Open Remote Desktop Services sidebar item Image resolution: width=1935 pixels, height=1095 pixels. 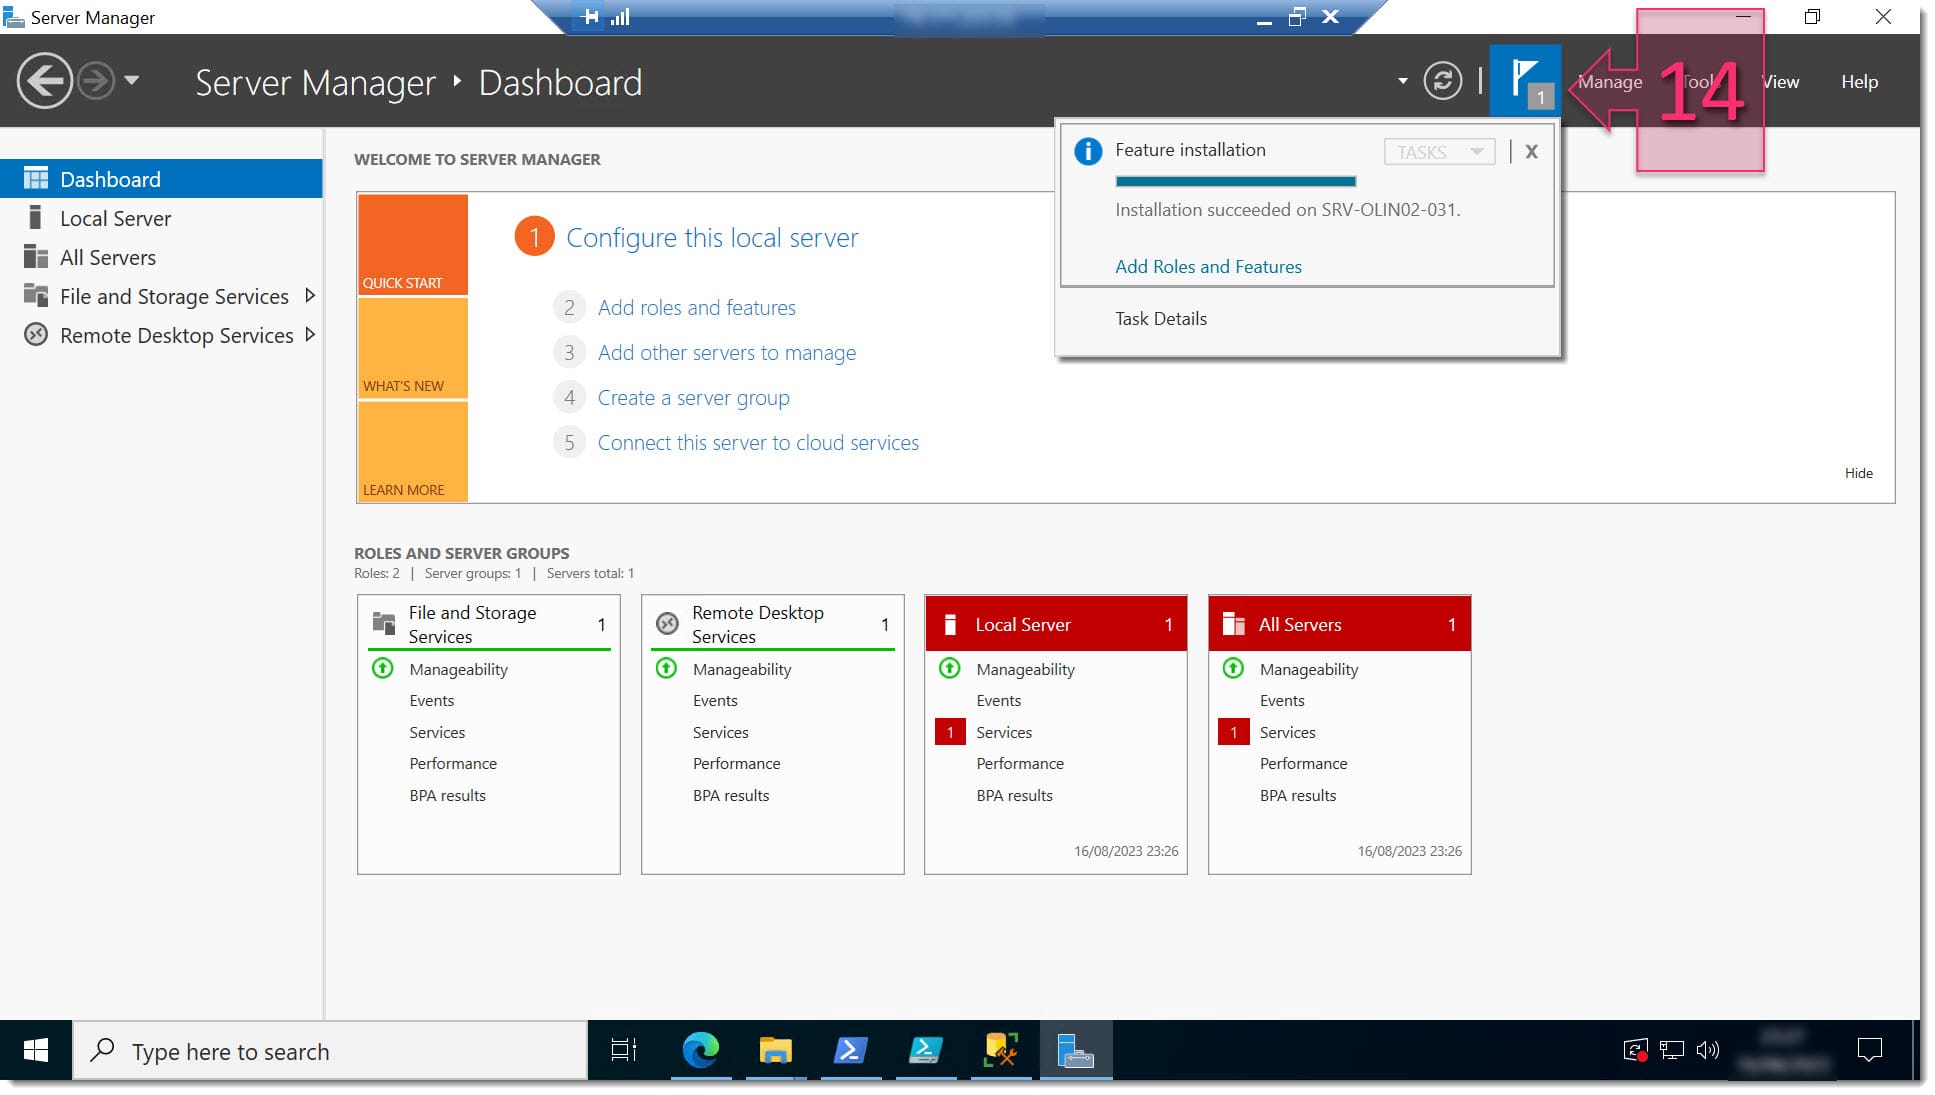point(161,335)
